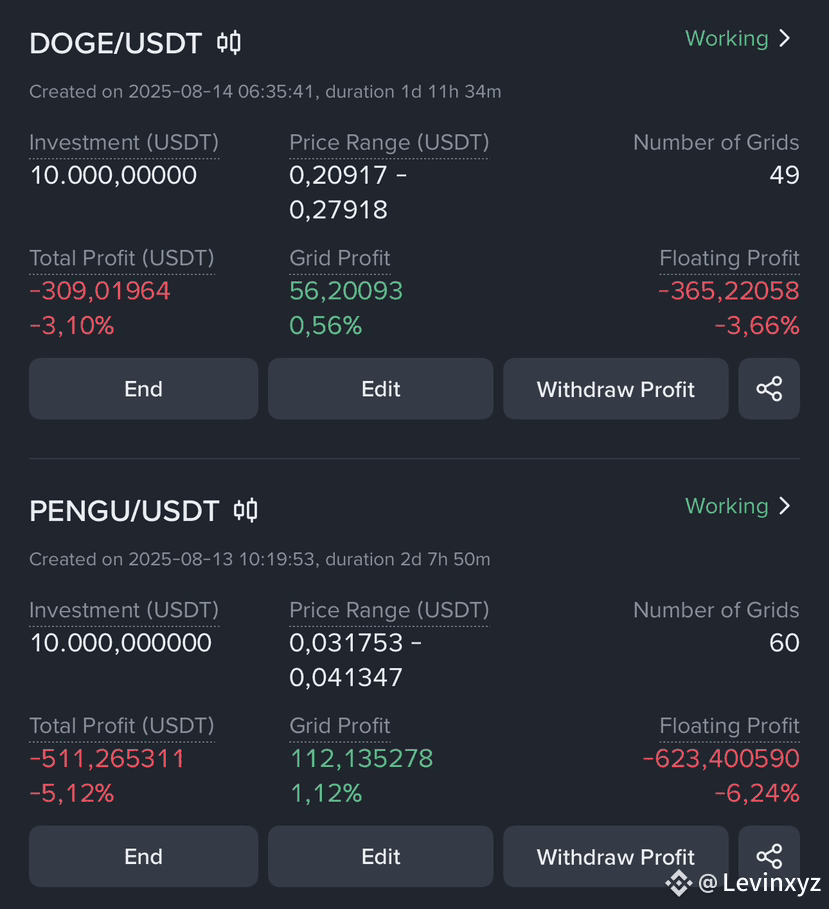Tap the Binance logo watermark
829x909 pixels.
678,883
